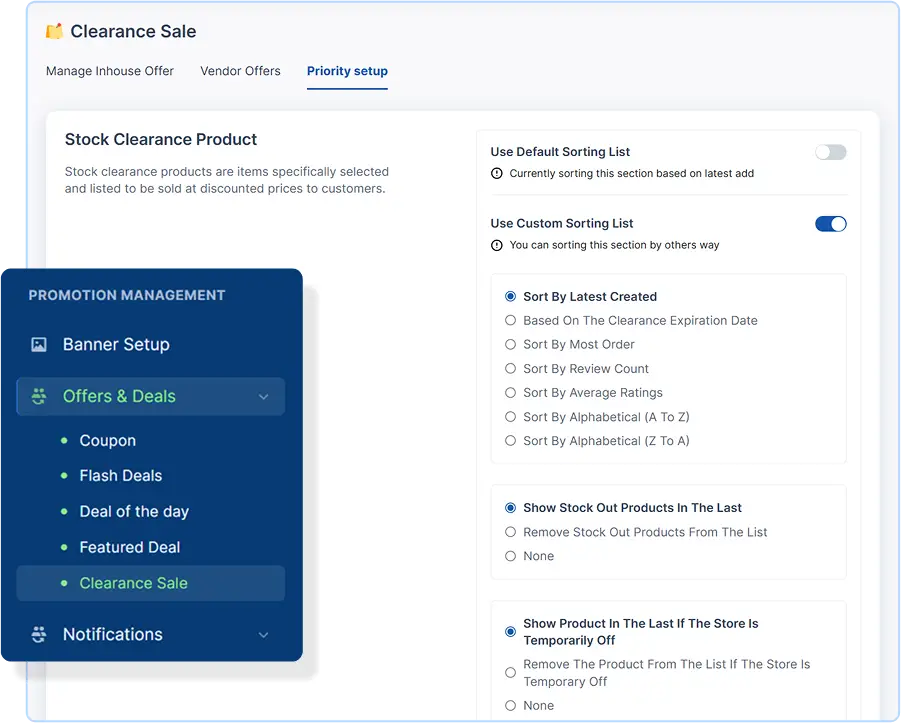This screenshot has height=723, width=901.
Task: Click the info icon beside 'Currently sorting this section'
Action: 497,174
